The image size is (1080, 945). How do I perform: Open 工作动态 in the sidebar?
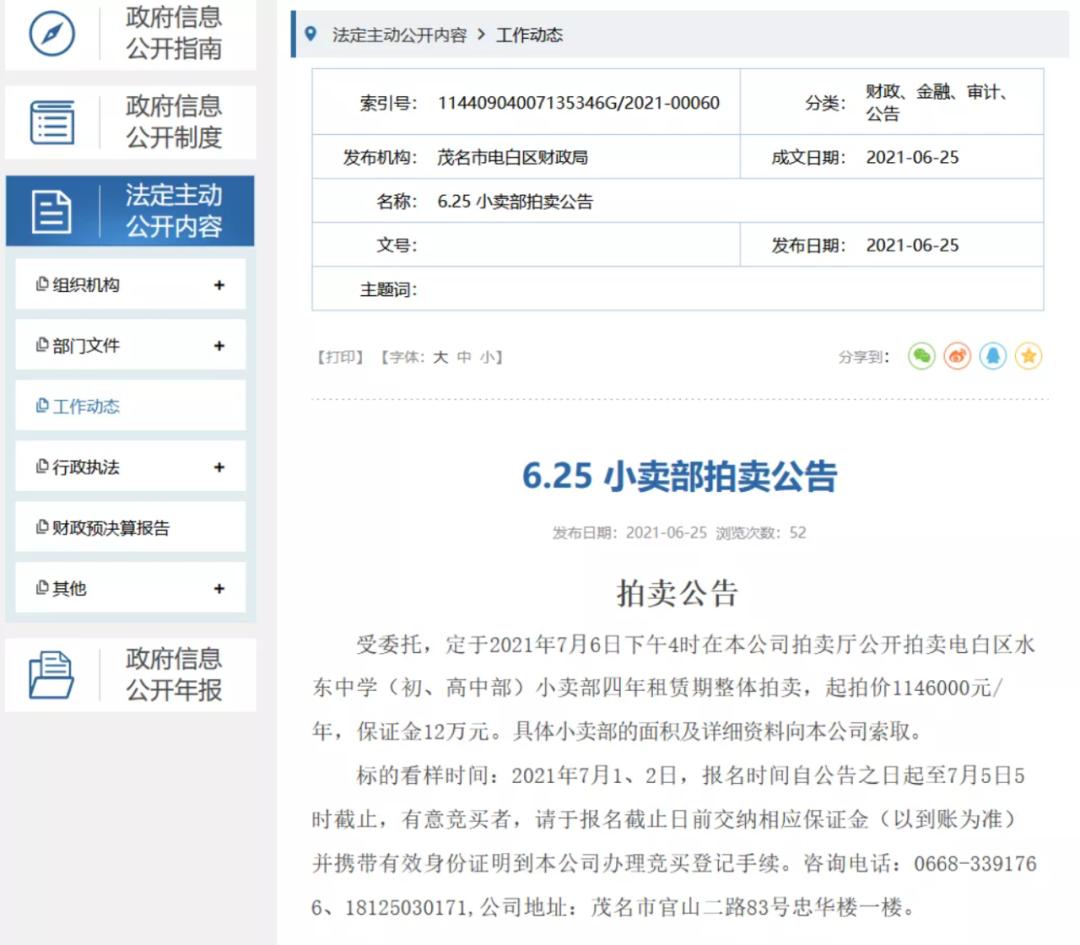tap(86, 407)
